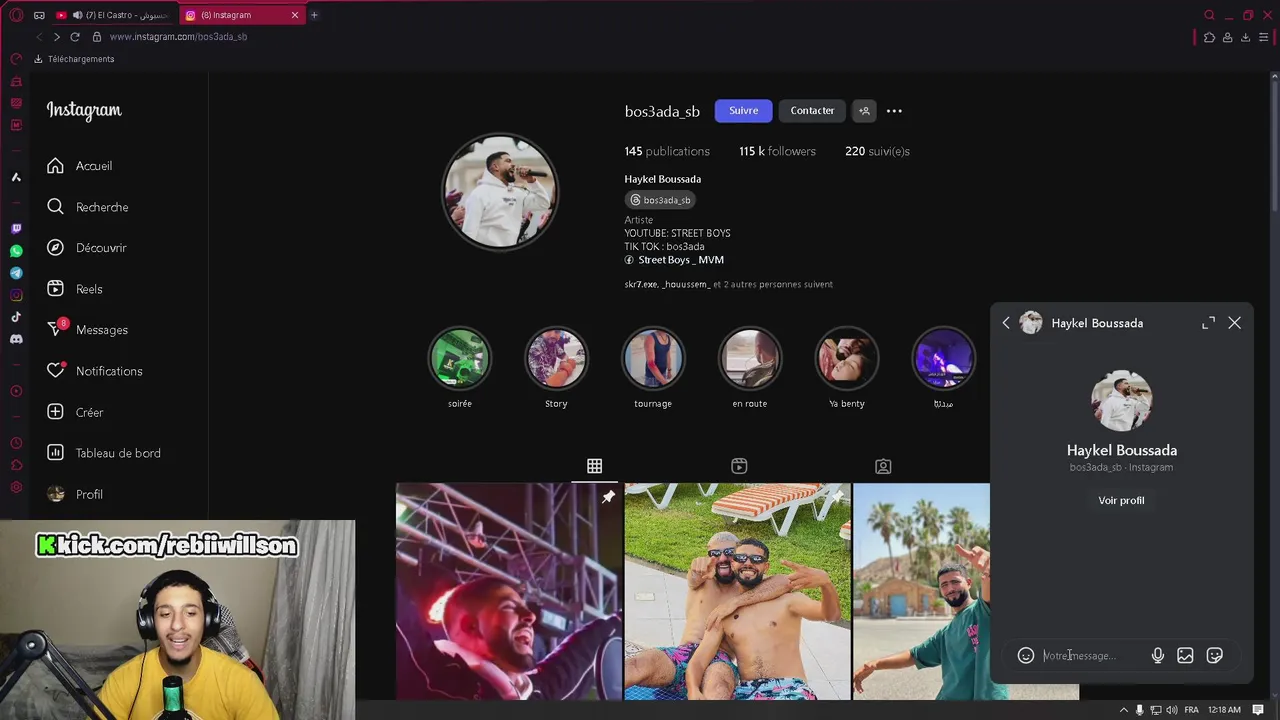Open Instagram Accueil home page

pos(80,166)
